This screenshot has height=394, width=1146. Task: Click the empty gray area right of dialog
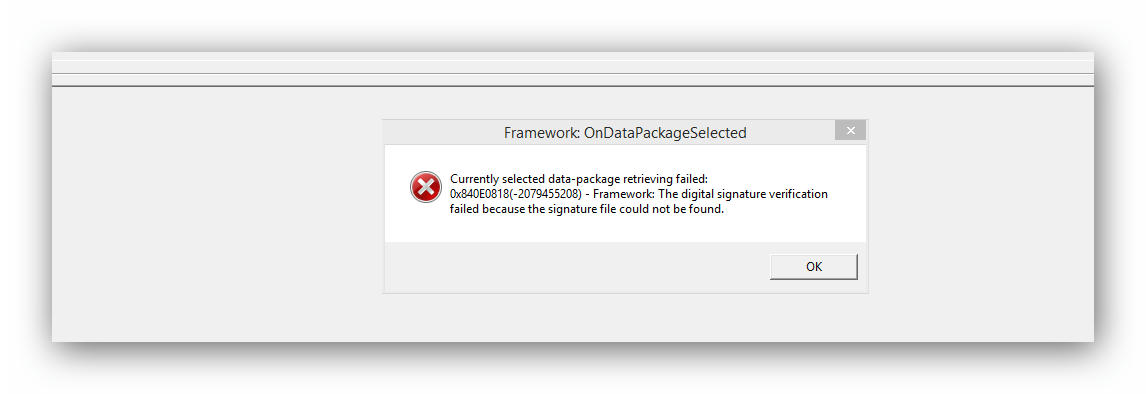(981, 212)
